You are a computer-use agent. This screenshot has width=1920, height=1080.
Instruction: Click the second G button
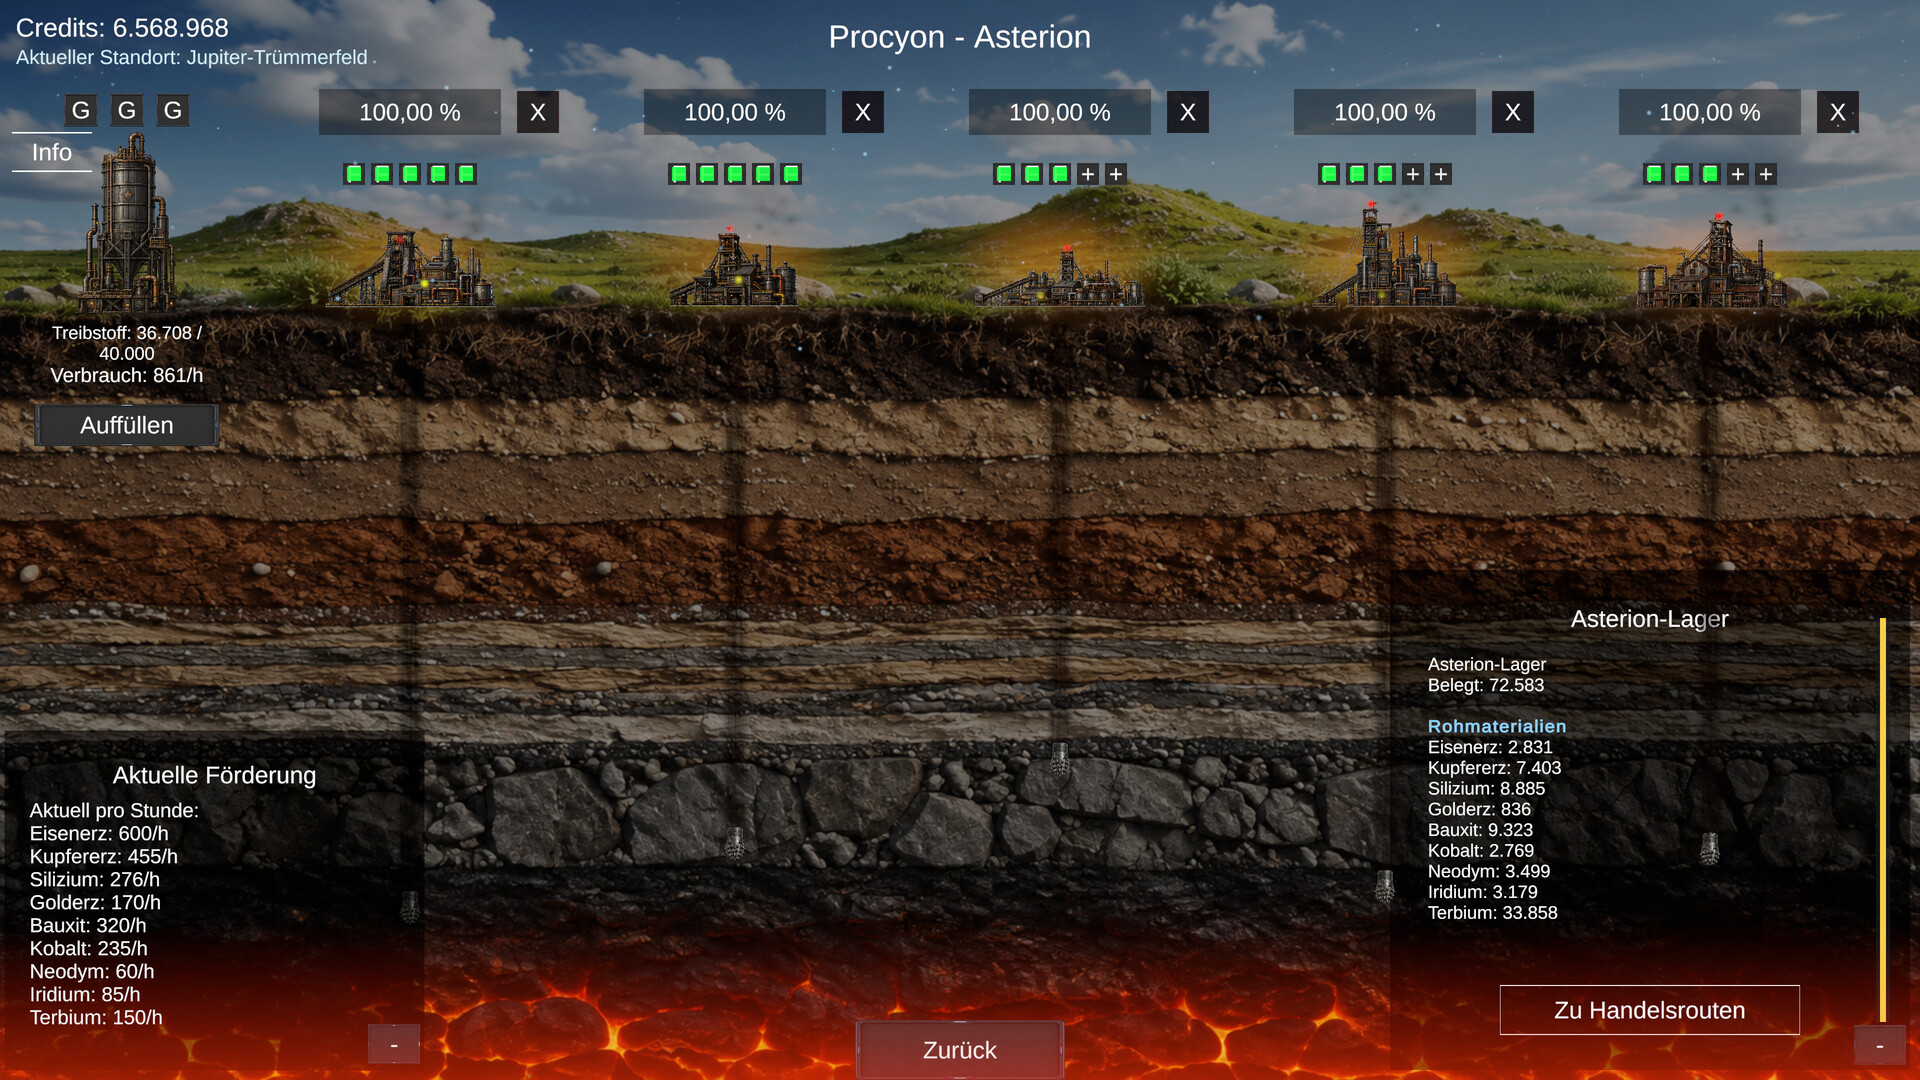click(127, 110)
